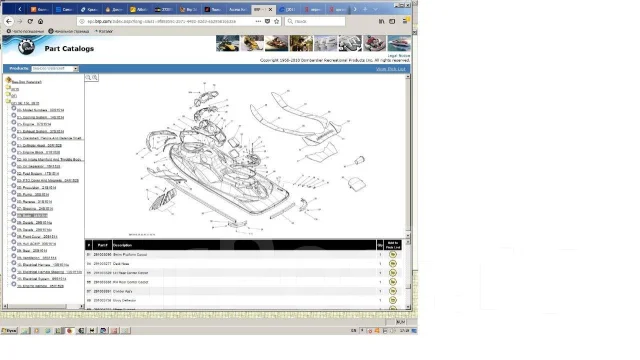Toggle the browser sidebar icon
The height and width of the screenshot is (360, 640).
tap(392, 21)
